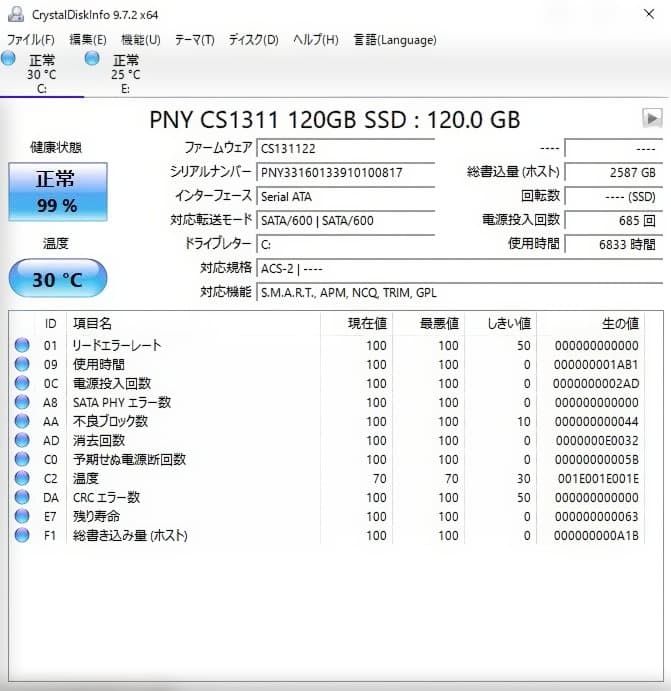671x691 pixels.
Task: Click raw value 000000000A1B
Action: pos(596,536)
